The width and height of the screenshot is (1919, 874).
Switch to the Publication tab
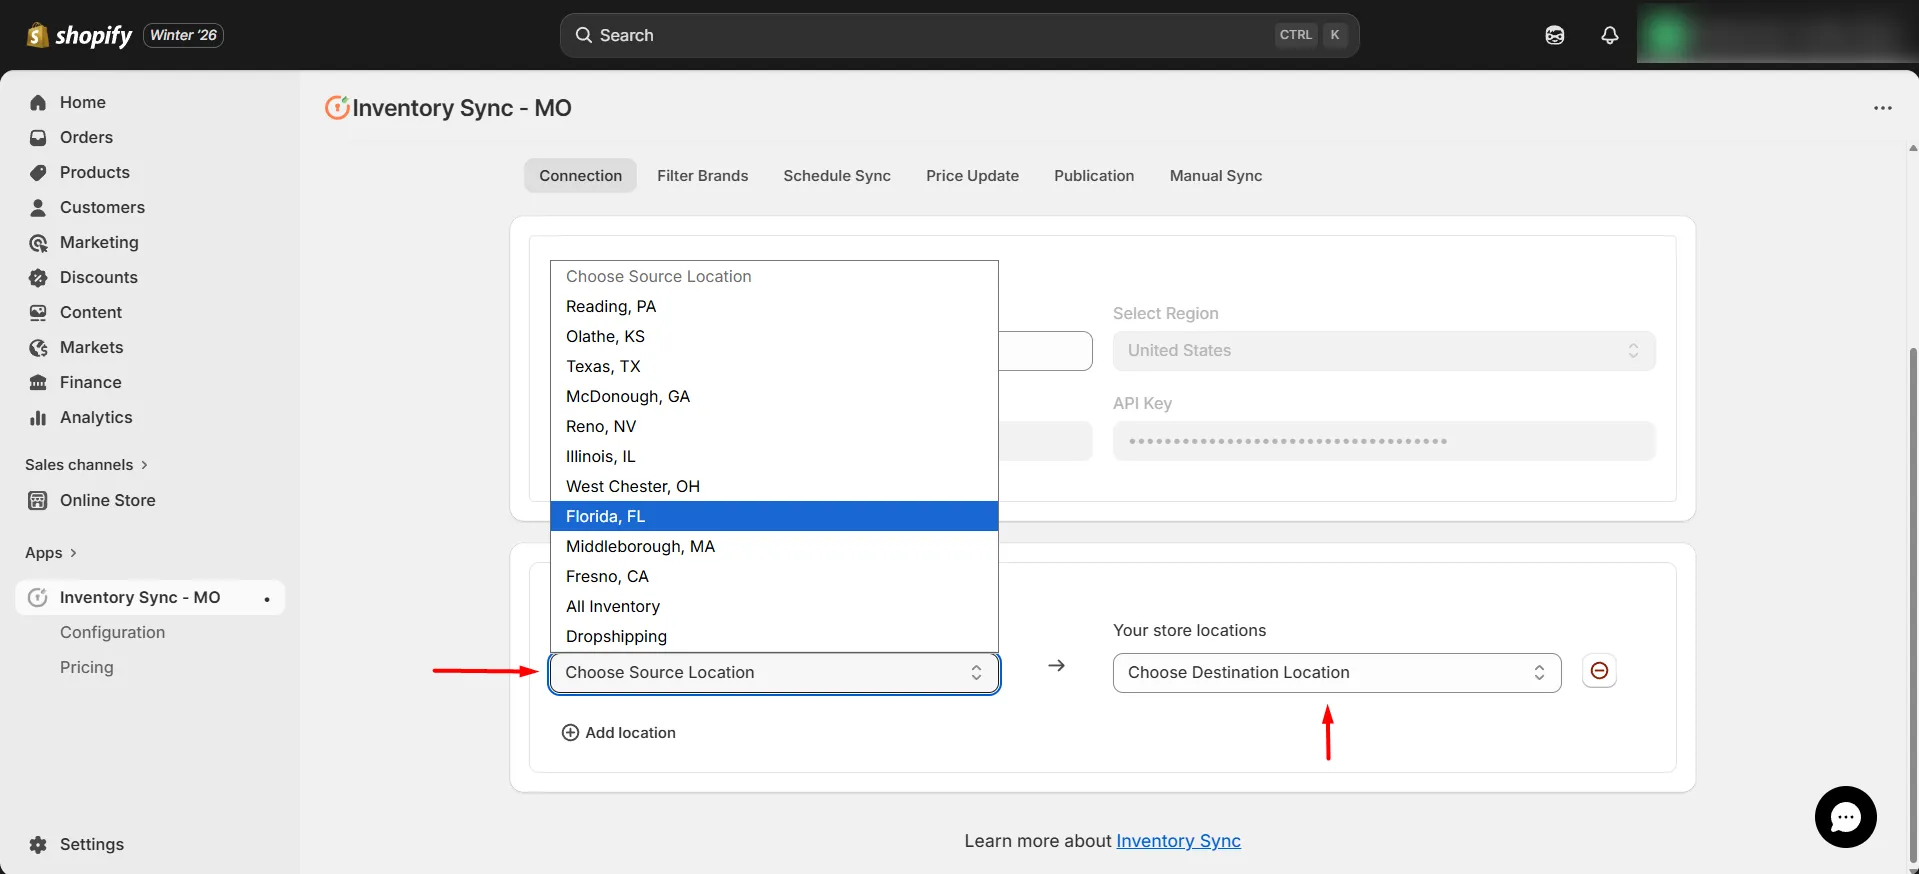1094,175
